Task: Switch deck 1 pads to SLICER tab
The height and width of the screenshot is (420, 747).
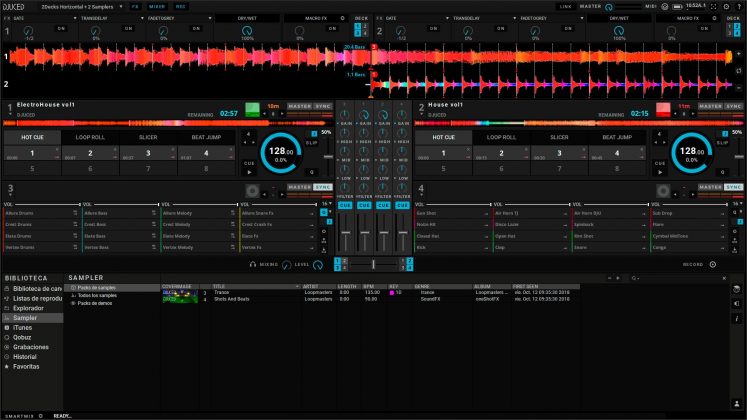Action: click(148, 137)
